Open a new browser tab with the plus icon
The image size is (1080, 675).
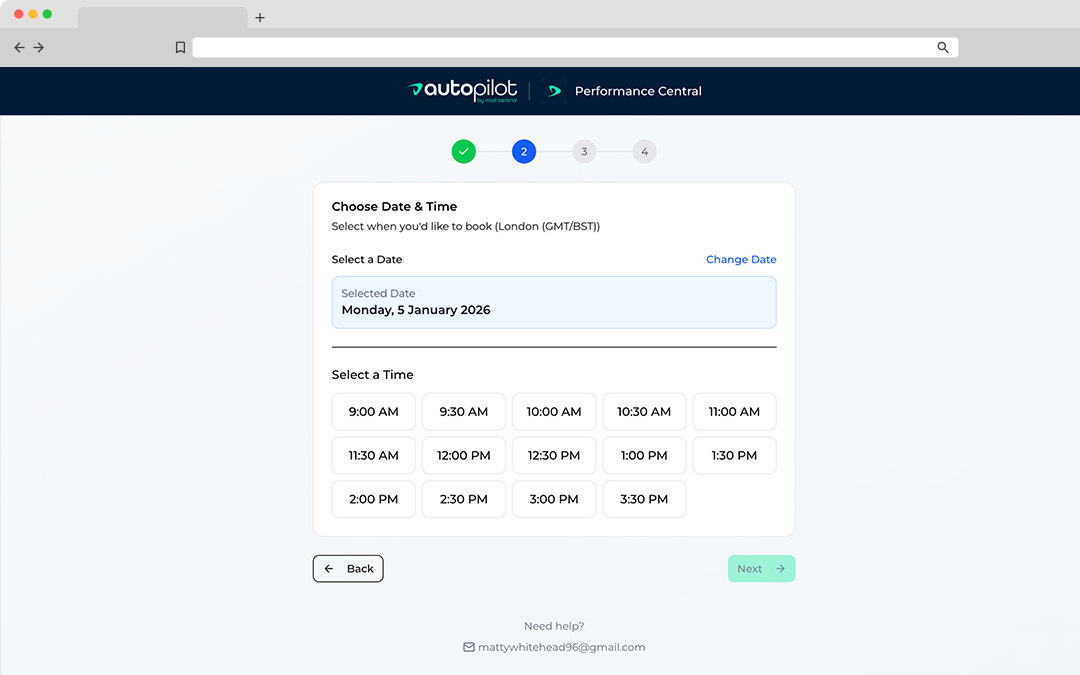click(x=260, y=16)
